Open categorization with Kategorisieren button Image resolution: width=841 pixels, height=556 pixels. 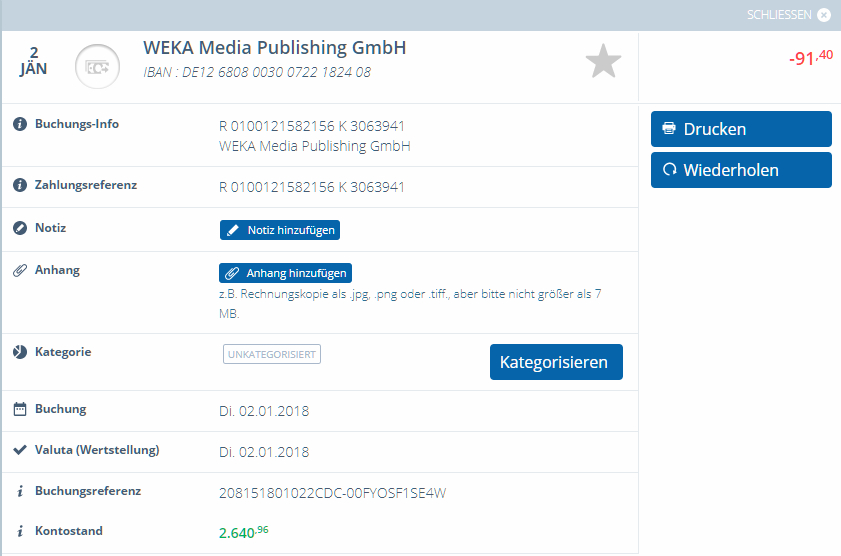tap(556, 362)
